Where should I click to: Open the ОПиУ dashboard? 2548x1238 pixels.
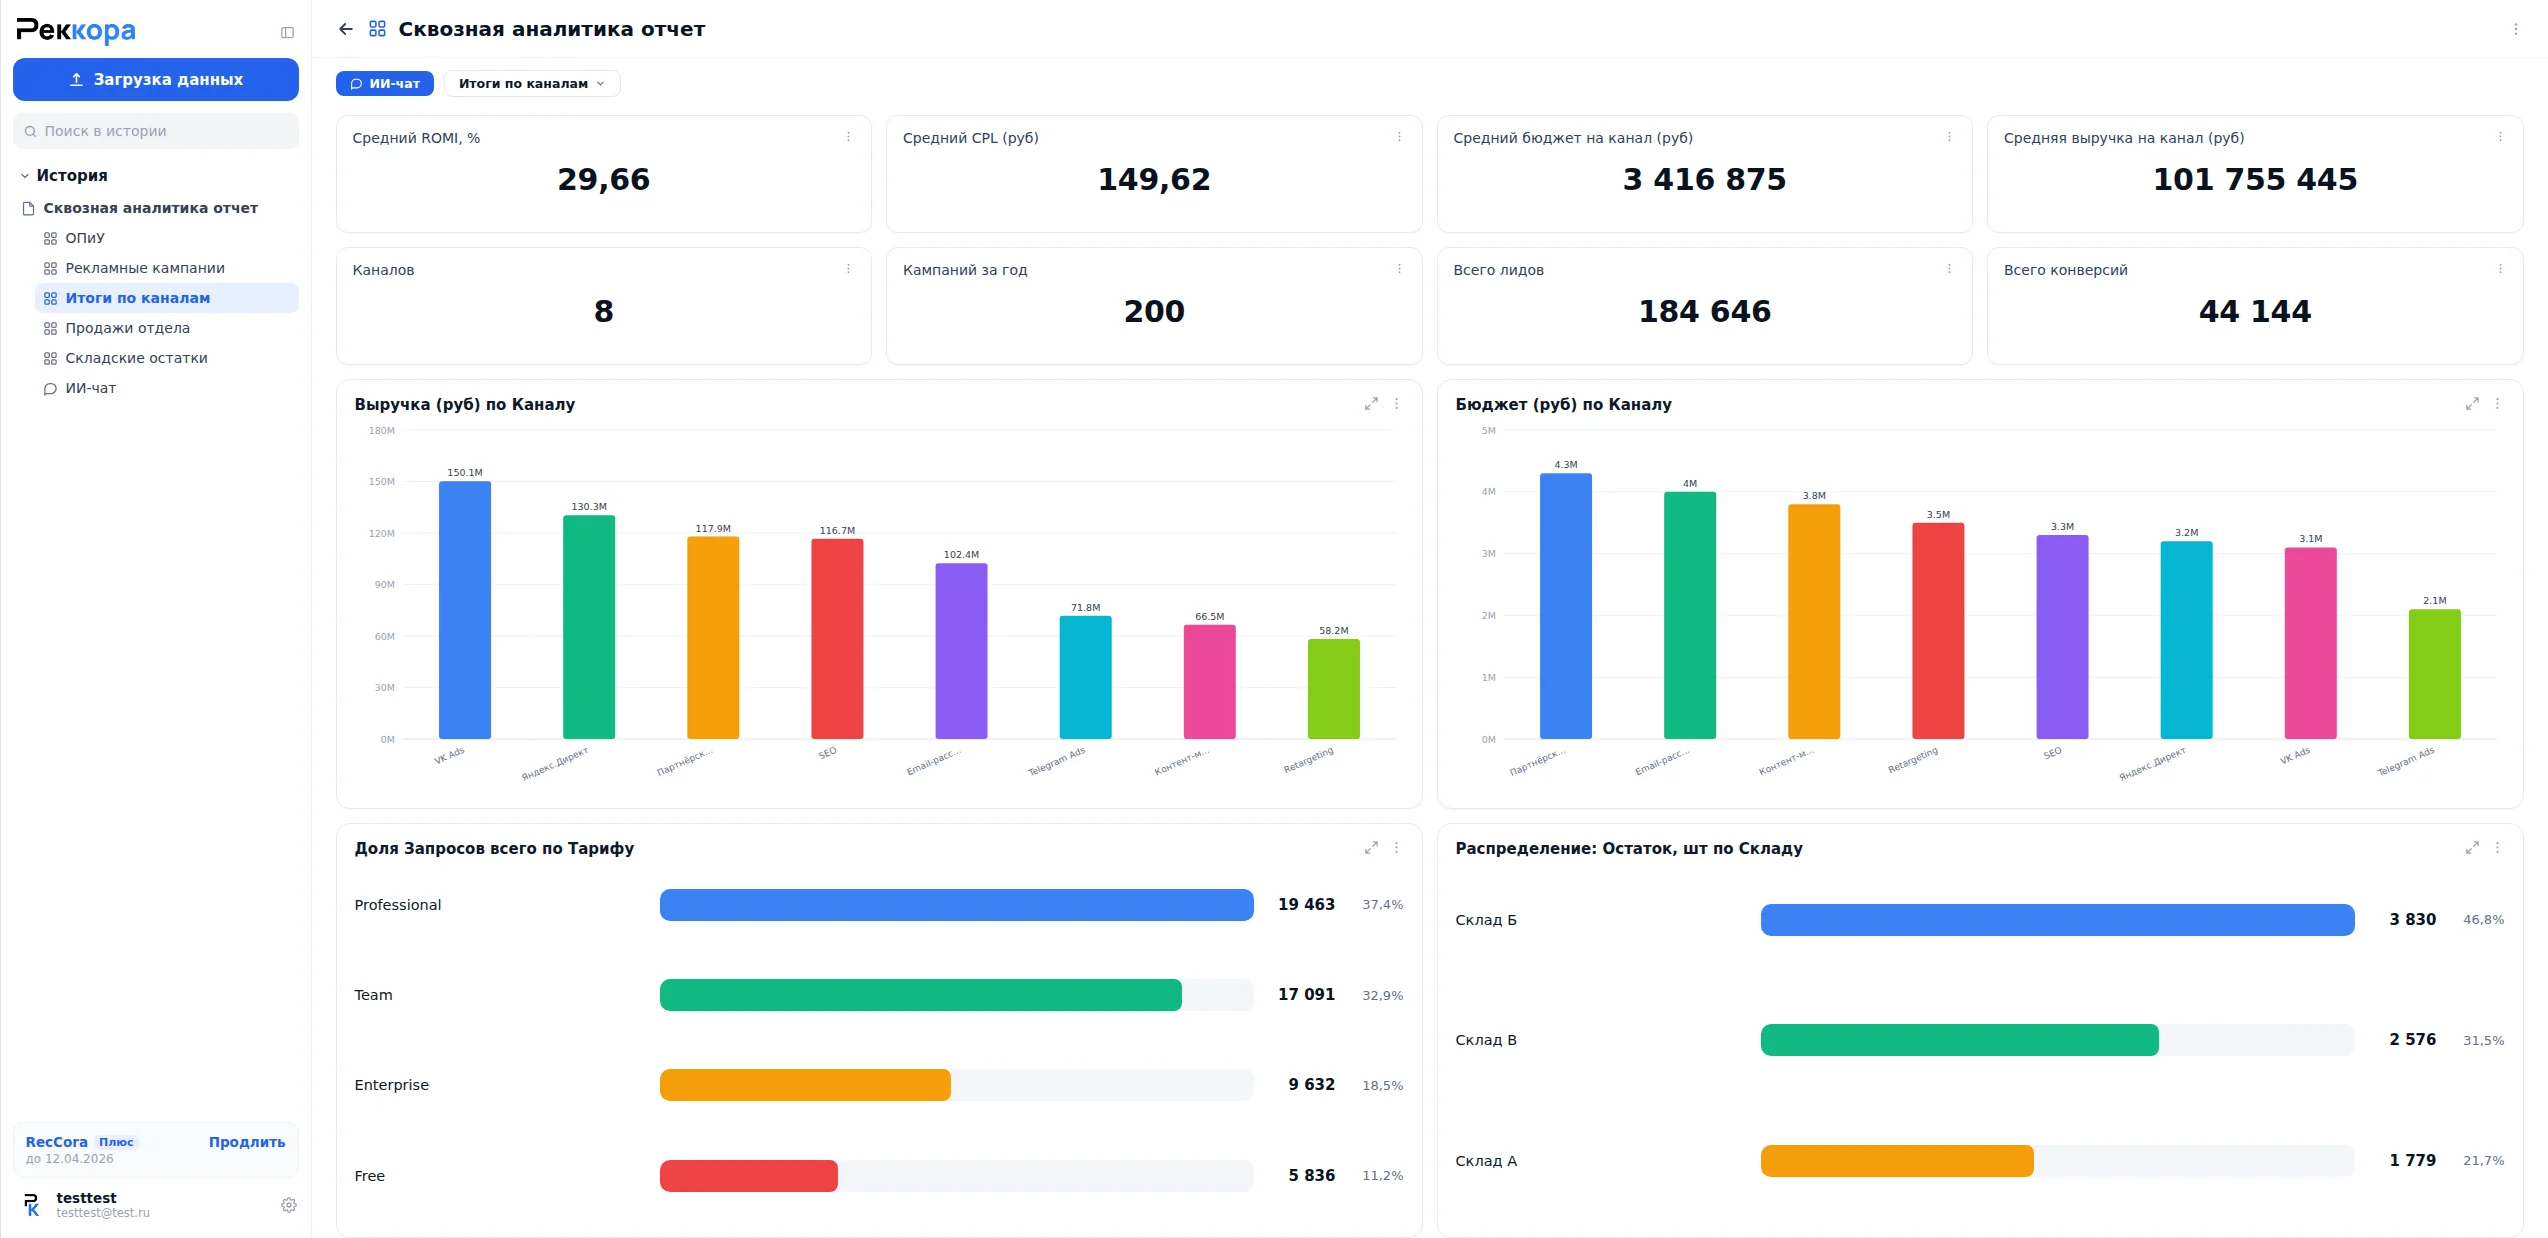85,238
